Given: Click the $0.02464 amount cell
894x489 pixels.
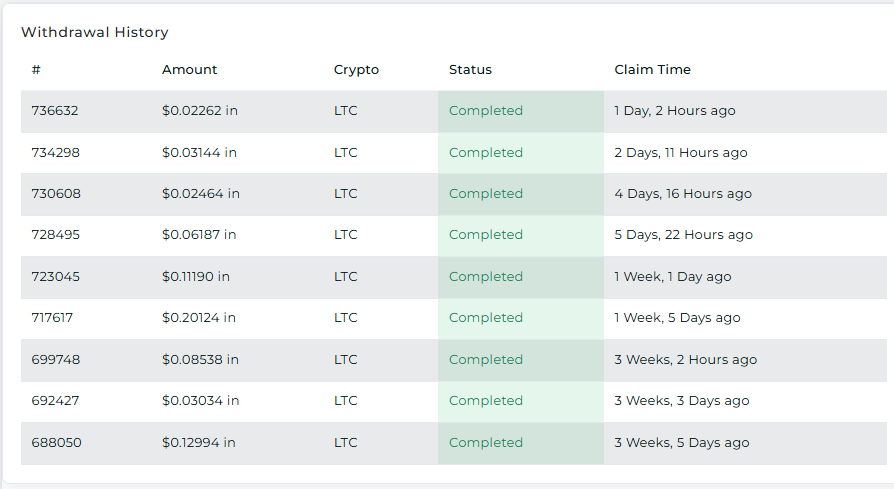Looking at the screenshot, I should [201, 194].
